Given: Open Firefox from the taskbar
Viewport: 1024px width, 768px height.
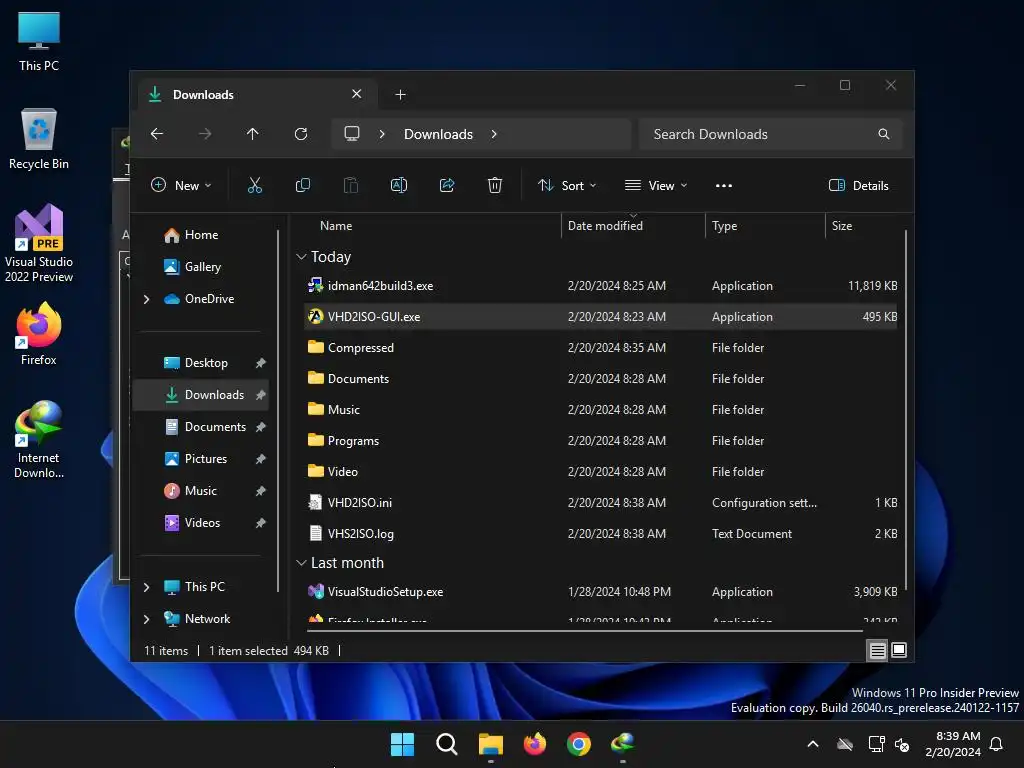Looking at the screenshot, I should point(535,744).
